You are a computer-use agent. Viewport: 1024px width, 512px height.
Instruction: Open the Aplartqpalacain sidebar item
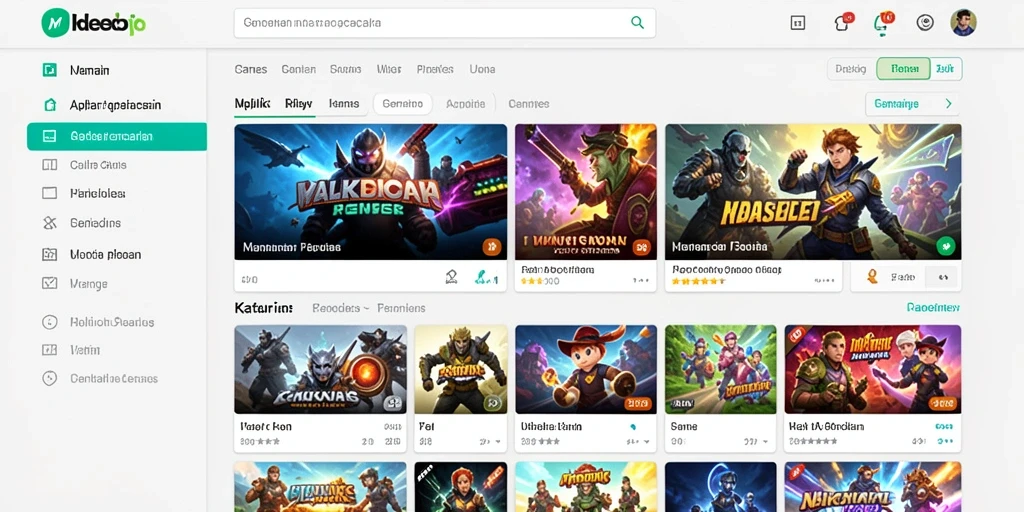118,104
